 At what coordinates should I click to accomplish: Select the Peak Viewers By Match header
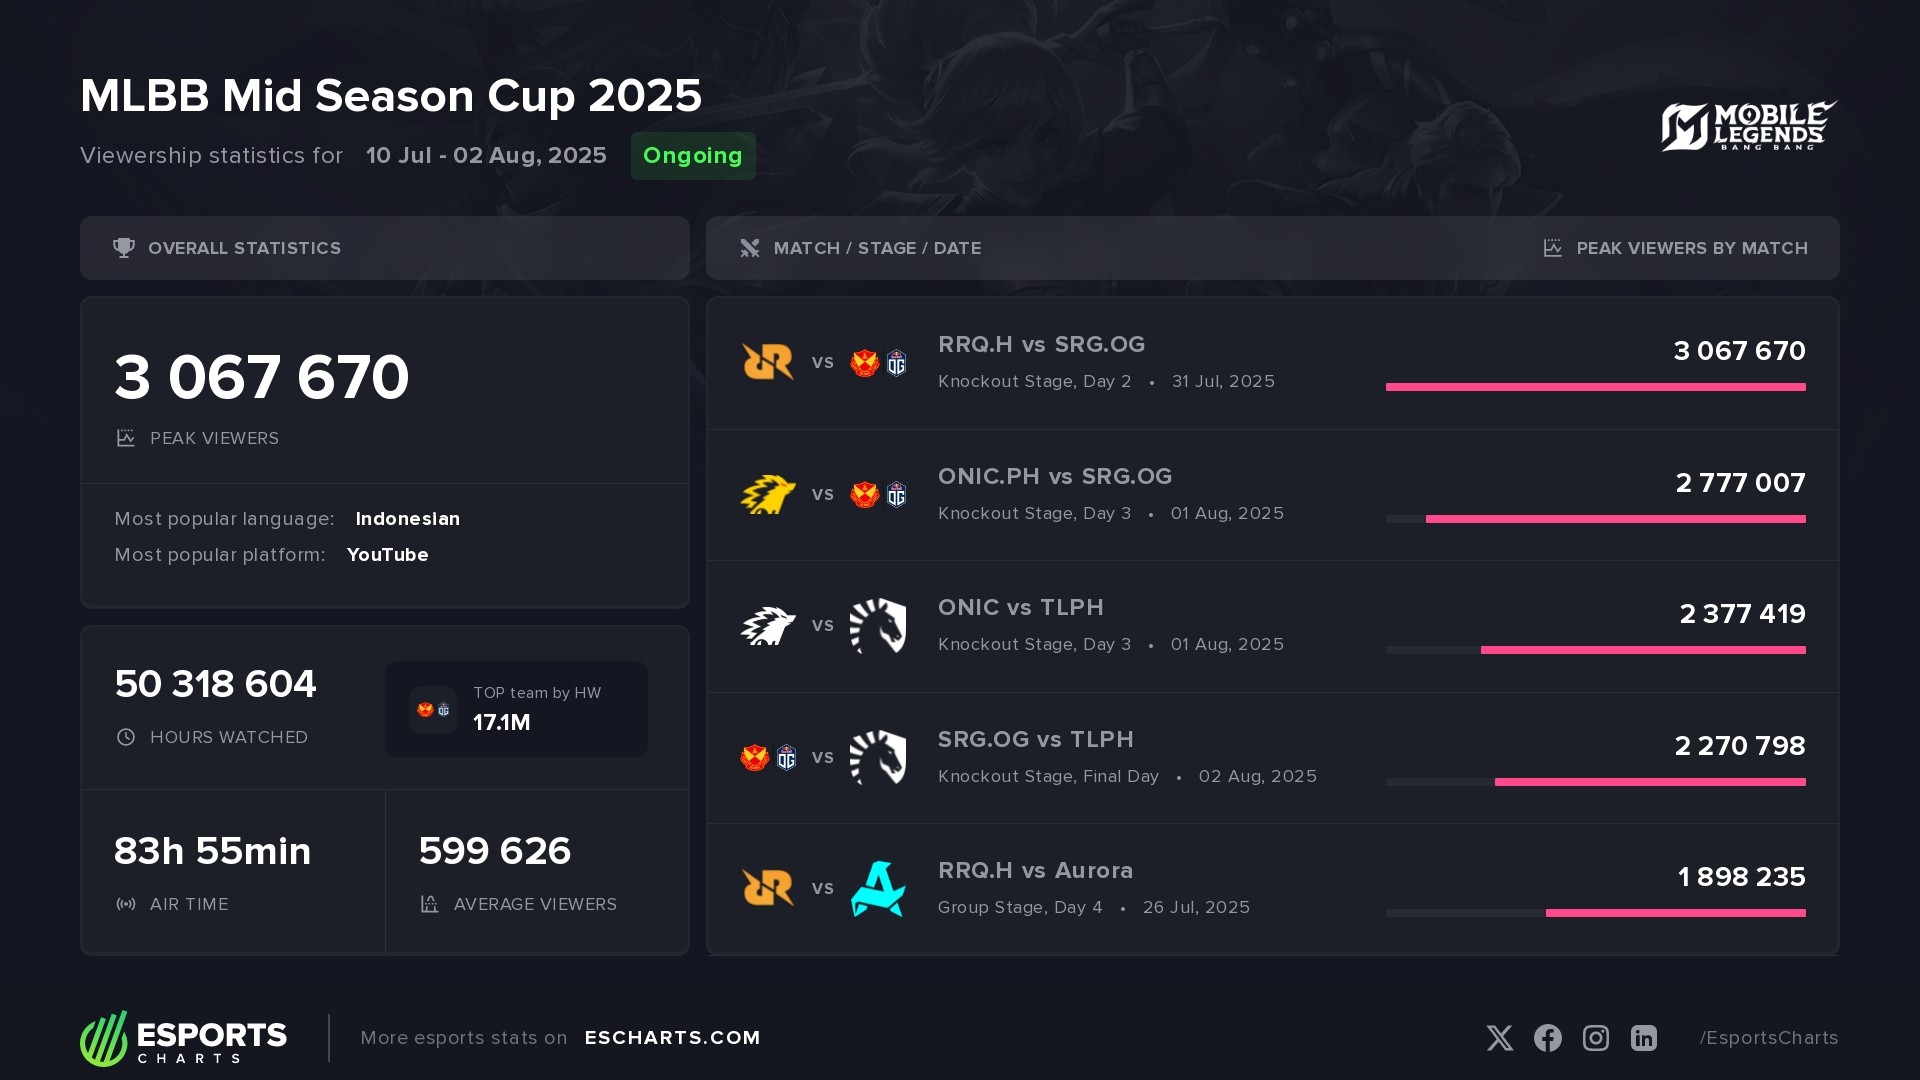1691,248
